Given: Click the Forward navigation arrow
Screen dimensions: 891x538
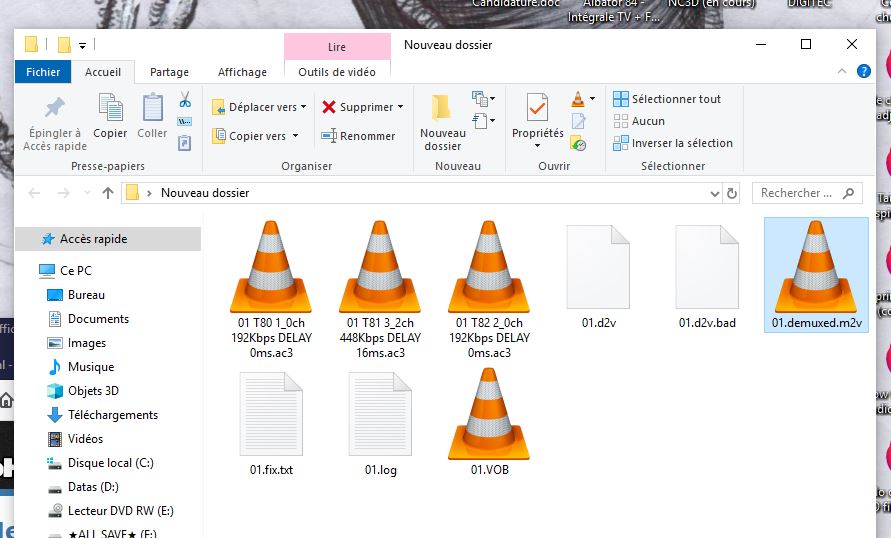Looking at the screenshot, I should click(64, 193).
